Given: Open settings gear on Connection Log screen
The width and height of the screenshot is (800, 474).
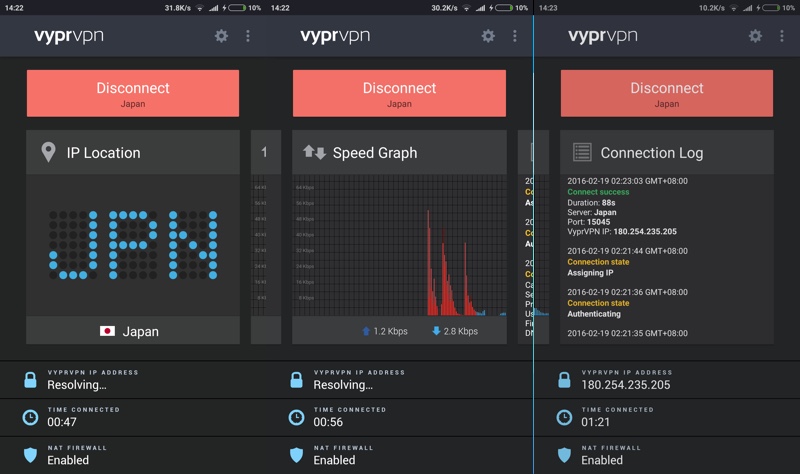Looking at the screenshot, I should [755, 36].
